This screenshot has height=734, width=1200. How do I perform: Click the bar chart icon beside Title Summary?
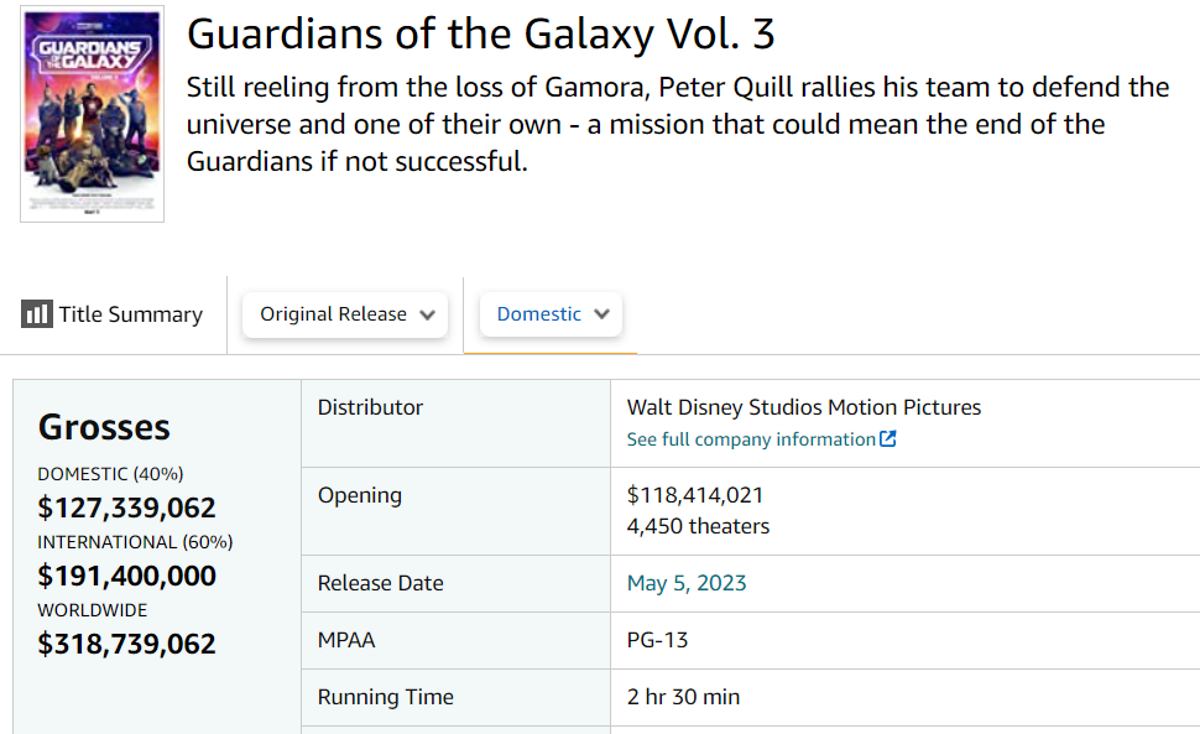[x=36, y=314]
